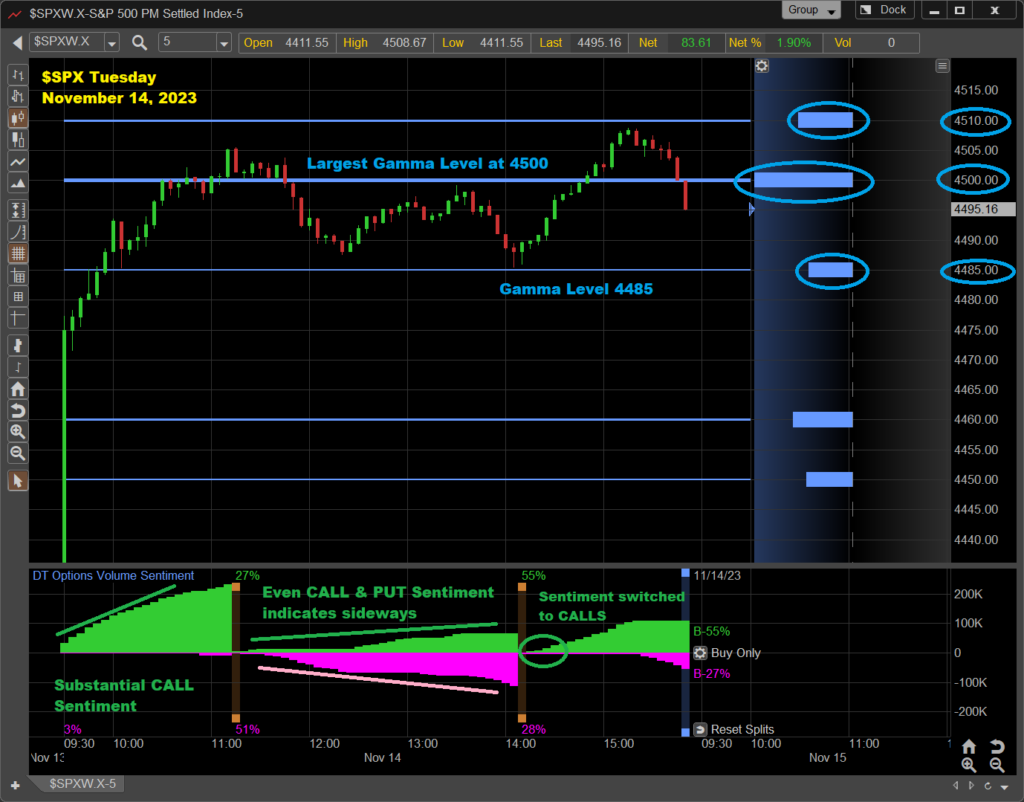Click the 4500 gamma level bar
Screen dimensions: 1024x802
coord(803,180)
